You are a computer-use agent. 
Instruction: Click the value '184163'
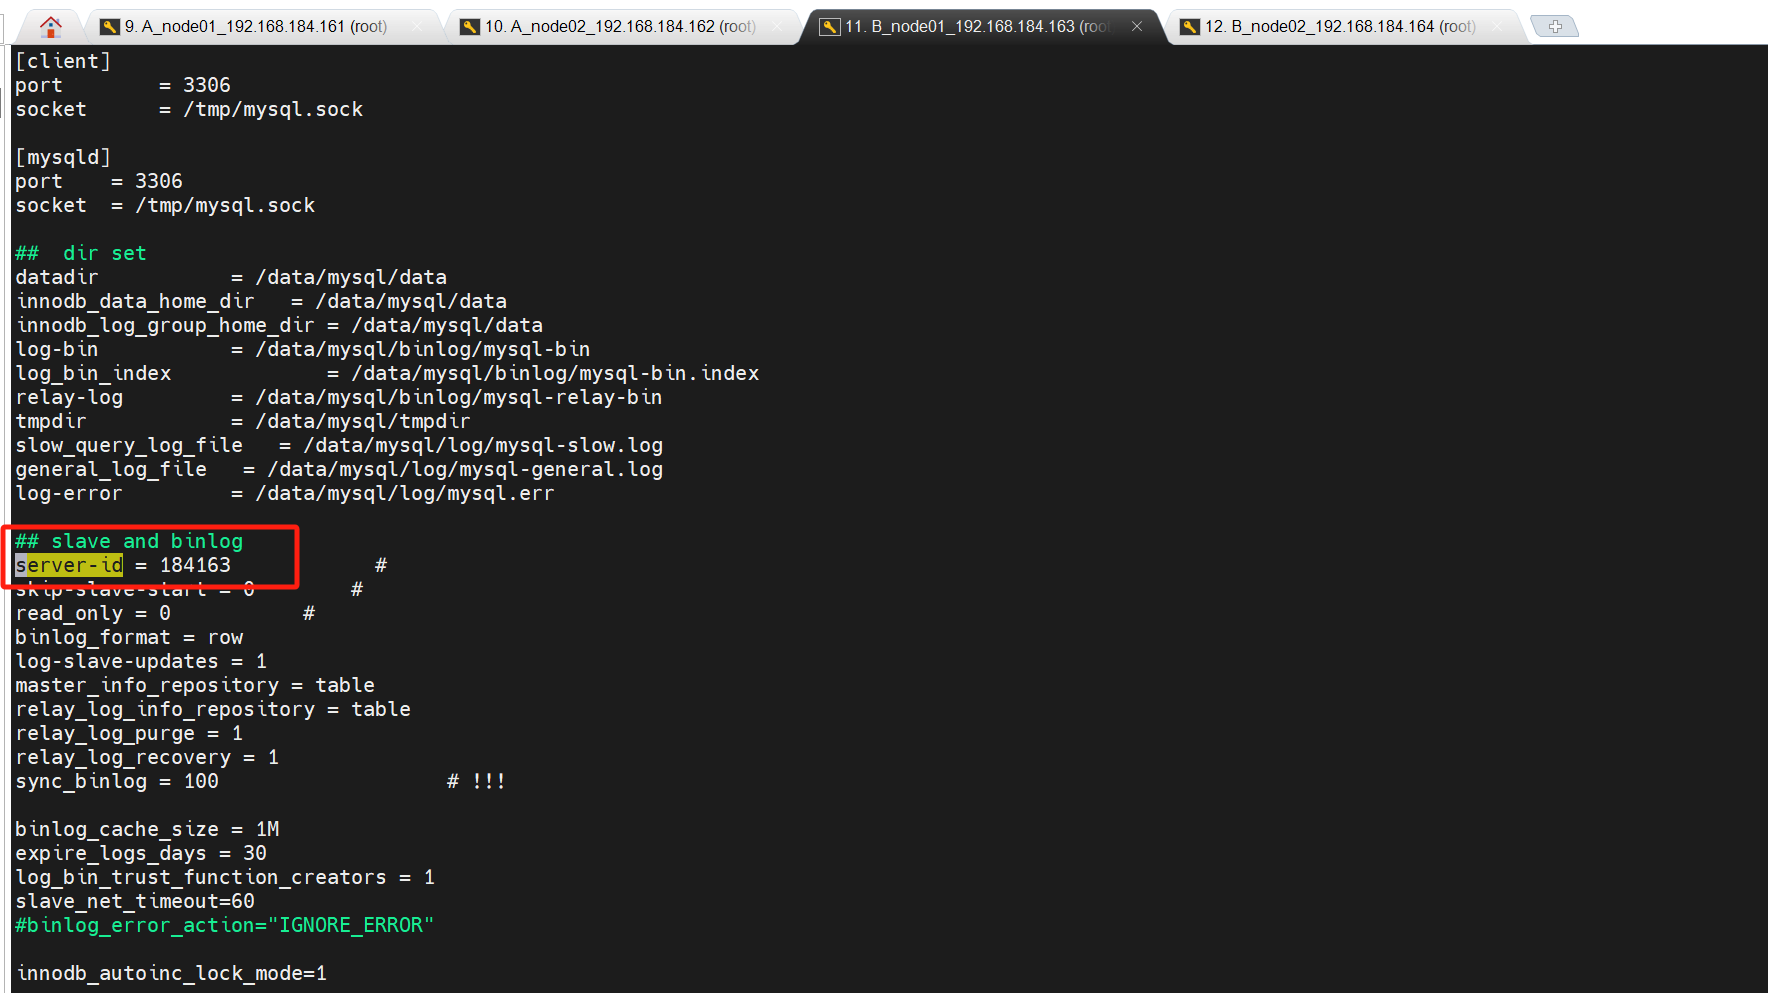pos(195,565)
